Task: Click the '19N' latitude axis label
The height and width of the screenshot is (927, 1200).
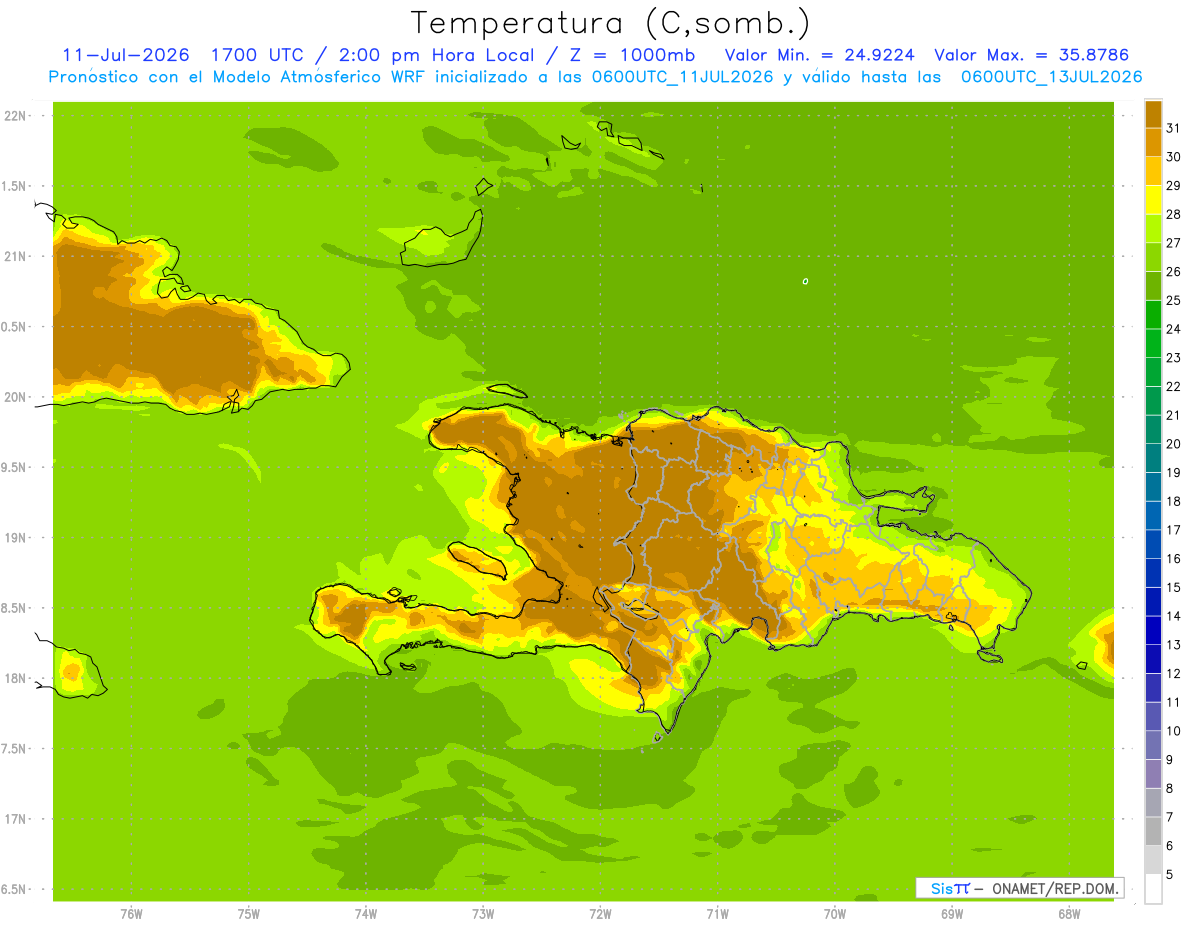Action: (16, 538)
